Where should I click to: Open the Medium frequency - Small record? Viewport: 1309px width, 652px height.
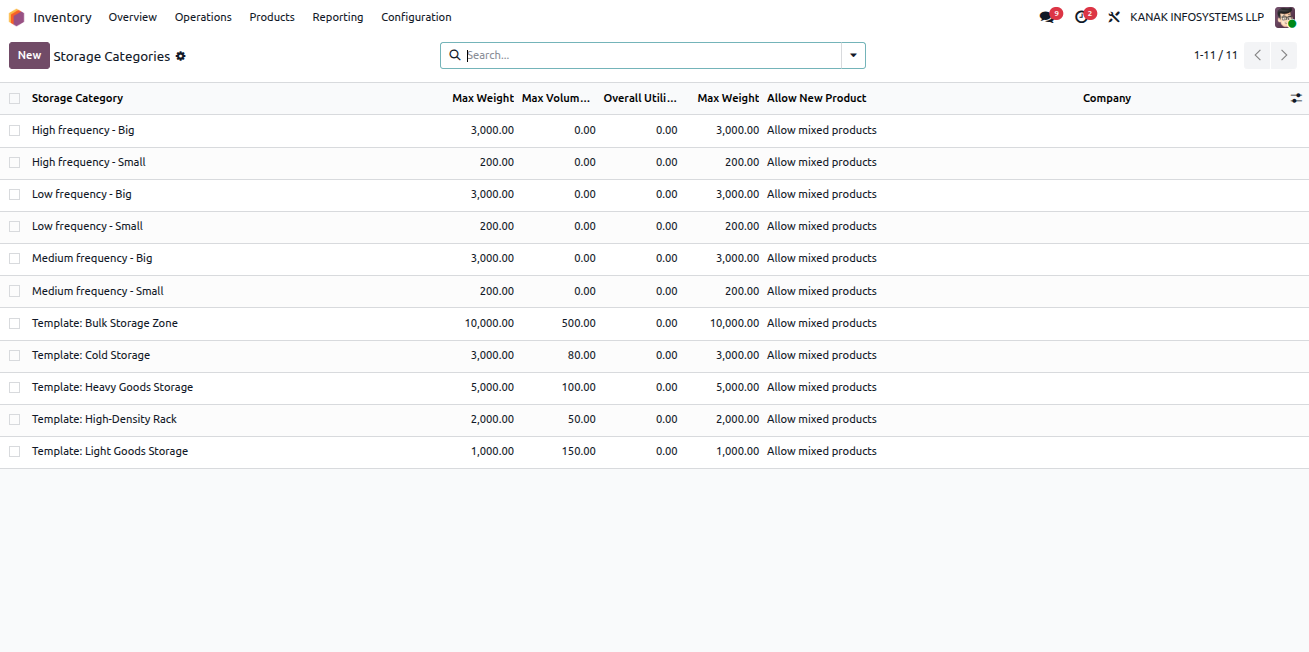pyautogui.click(x=98, y=291)
